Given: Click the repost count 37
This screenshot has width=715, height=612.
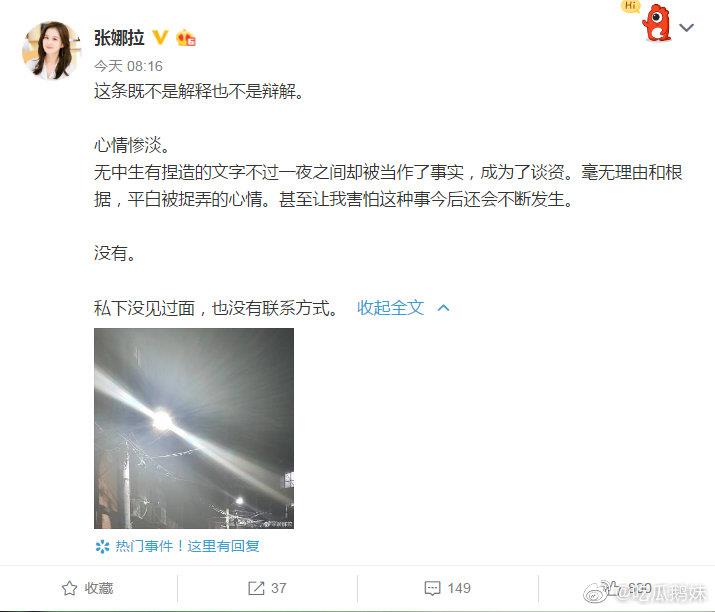Looking at the screenshot, I should pyautogui.click(x=279, y=588).
